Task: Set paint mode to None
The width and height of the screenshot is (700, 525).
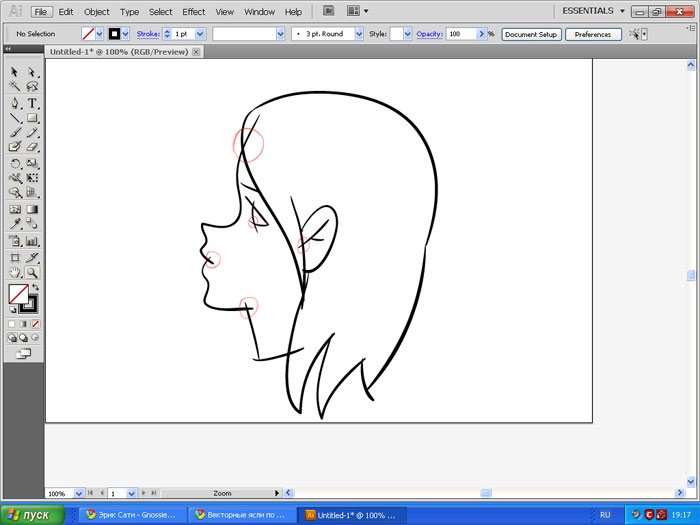Action: pos(35,324)
